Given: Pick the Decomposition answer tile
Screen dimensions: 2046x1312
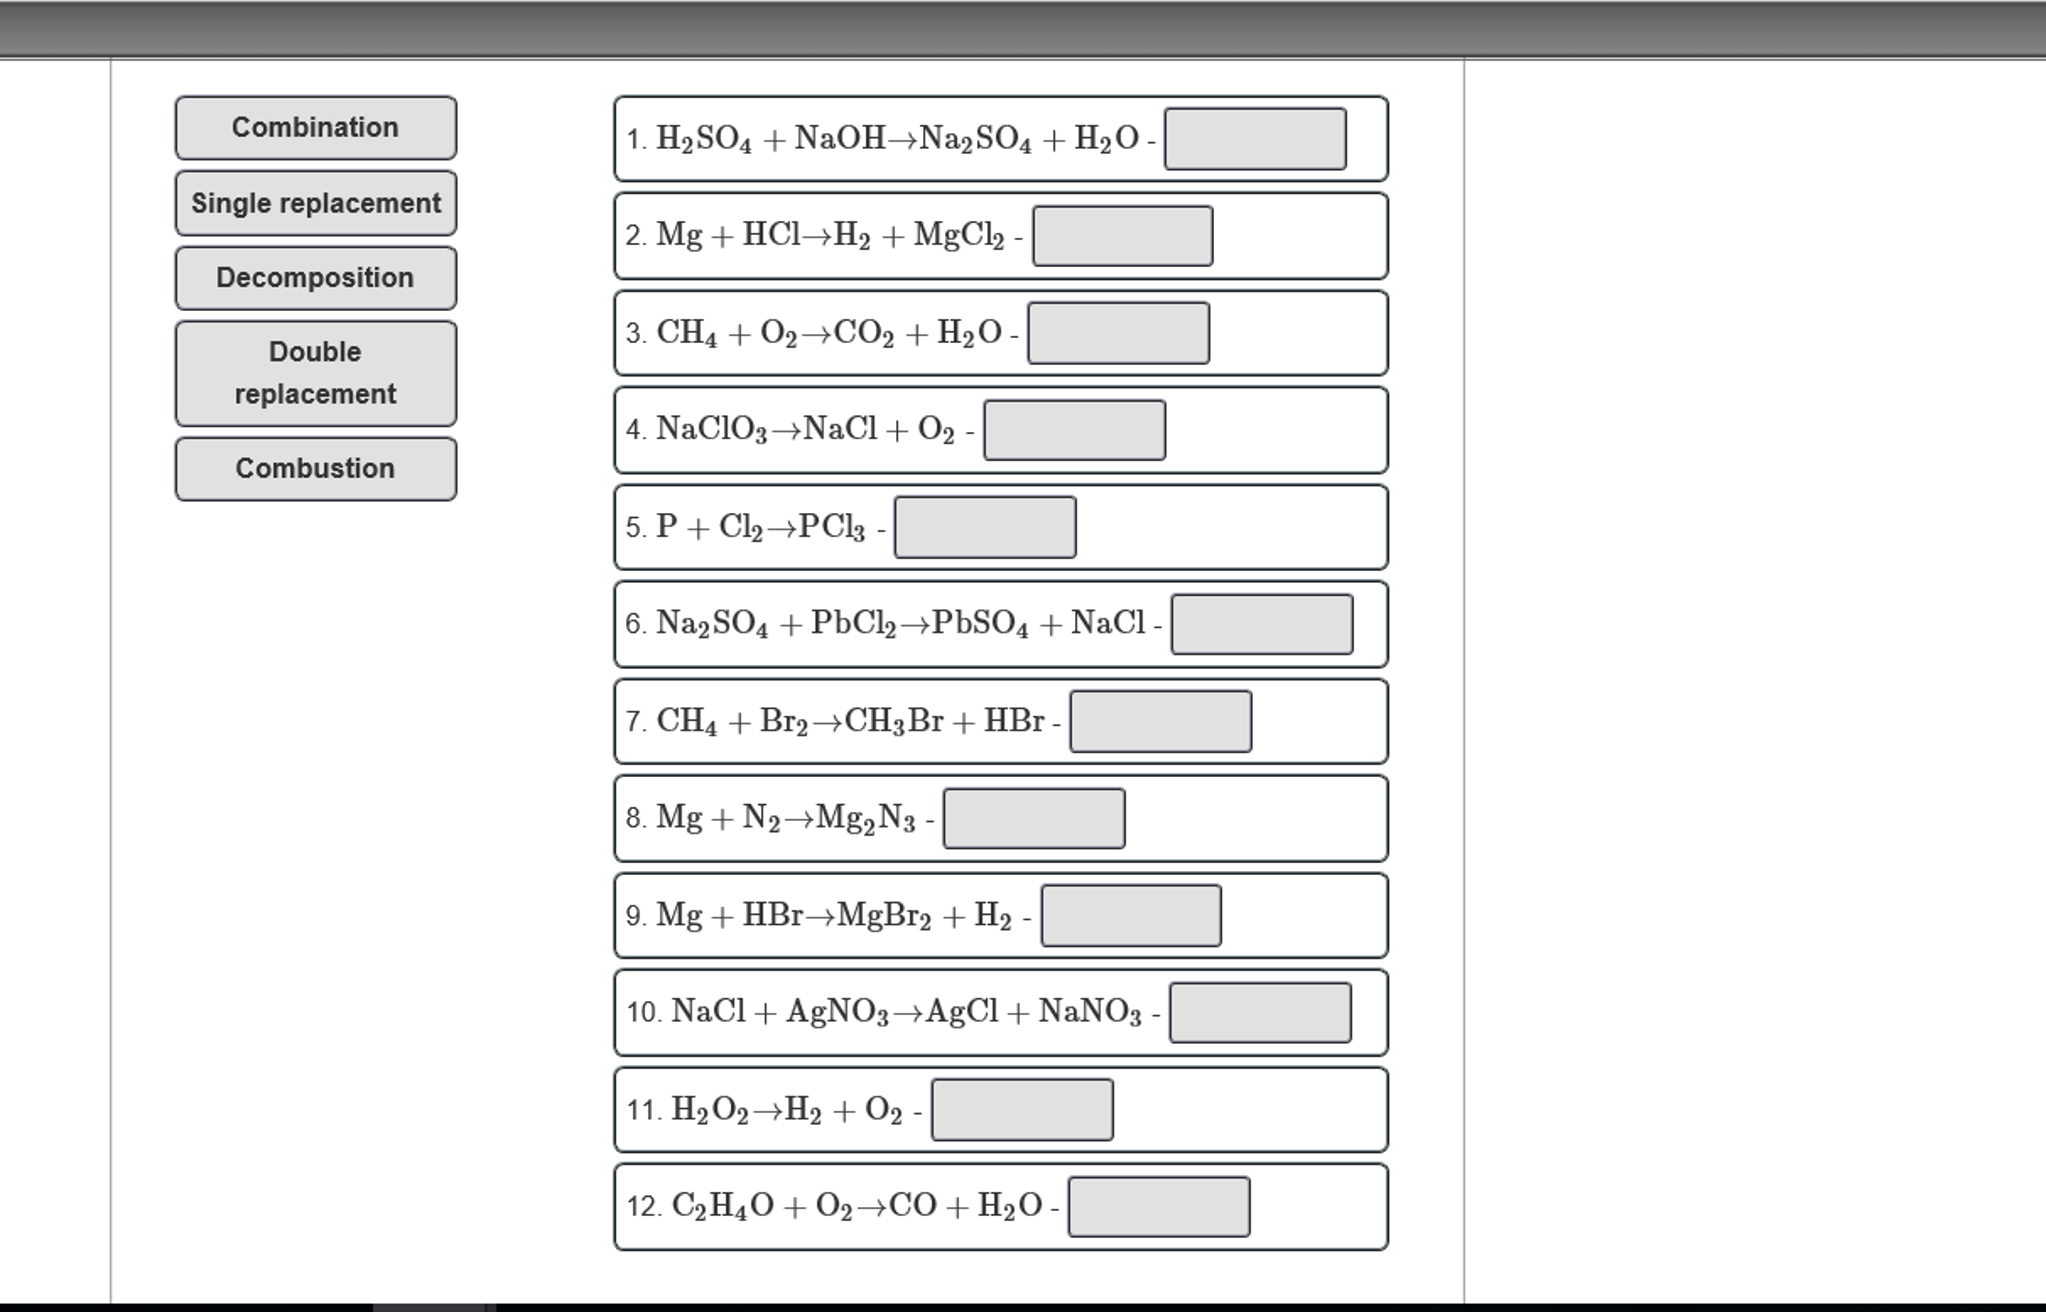Looking at the screenshot, I should click(x=315, y=278).
